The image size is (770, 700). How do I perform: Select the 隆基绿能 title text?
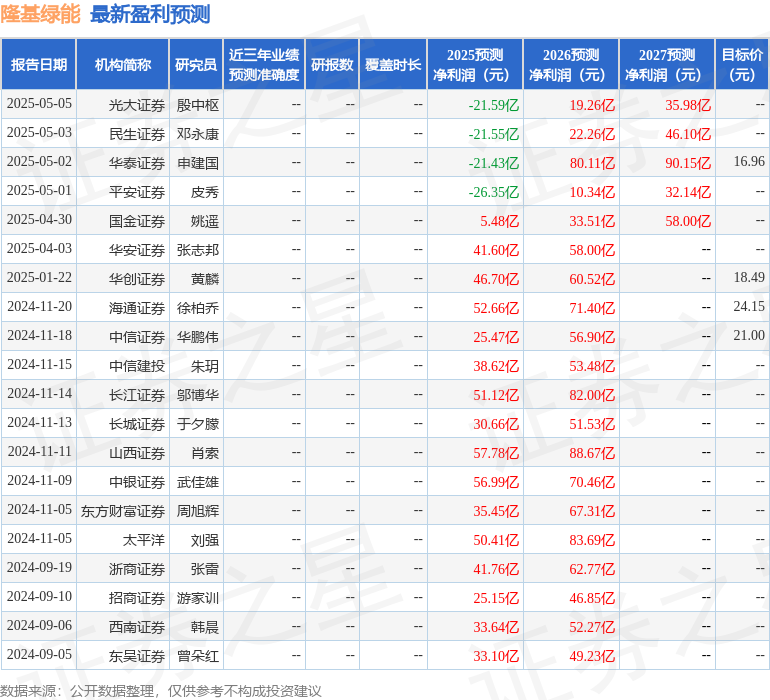(x=40, y=14)
